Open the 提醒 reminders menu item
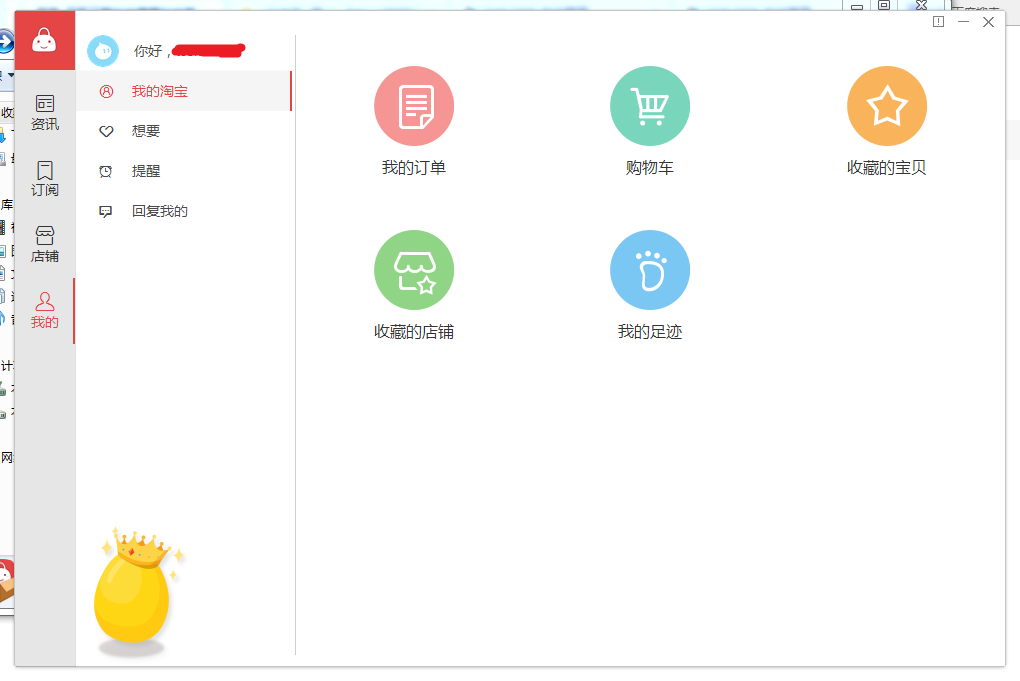The width and height of the screenshot is (1020, 681). [x=146, y=171]
